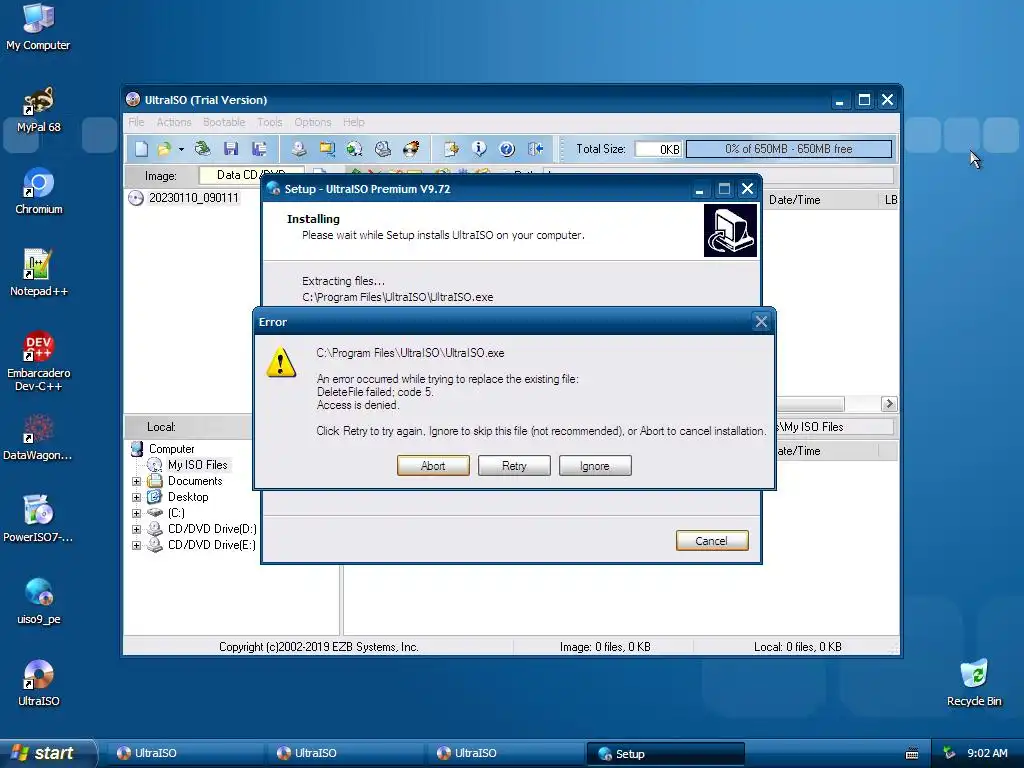Open the File menu in UltraISO
This screenshot has width=1024, height=768.
pos(136,122)
